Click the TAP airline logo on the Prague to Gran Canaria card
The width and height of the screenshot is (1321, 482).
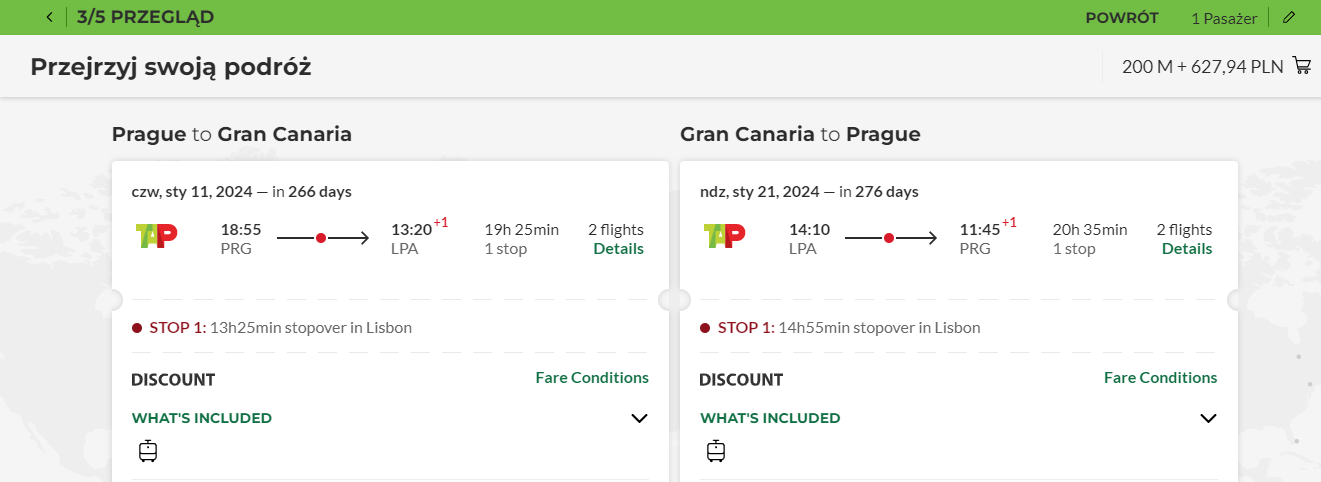[156, 236]
